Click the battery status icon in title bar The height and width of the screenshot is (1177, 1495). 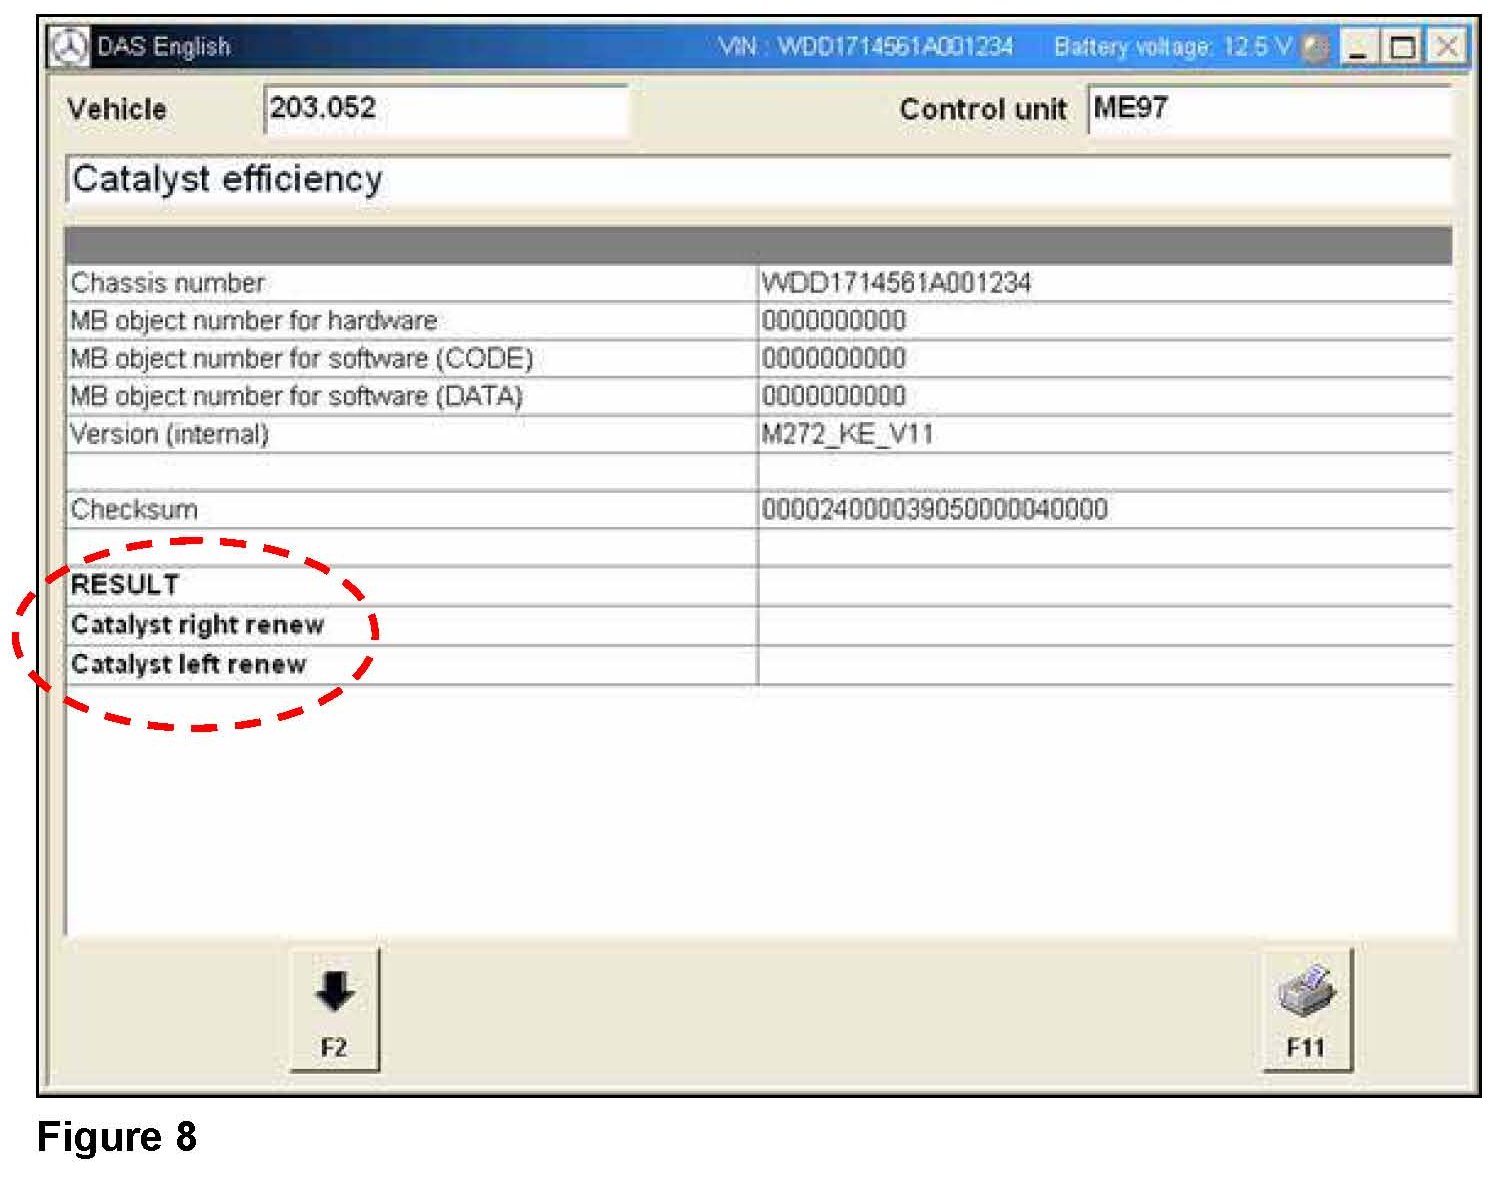click(x=1317, y=47)
